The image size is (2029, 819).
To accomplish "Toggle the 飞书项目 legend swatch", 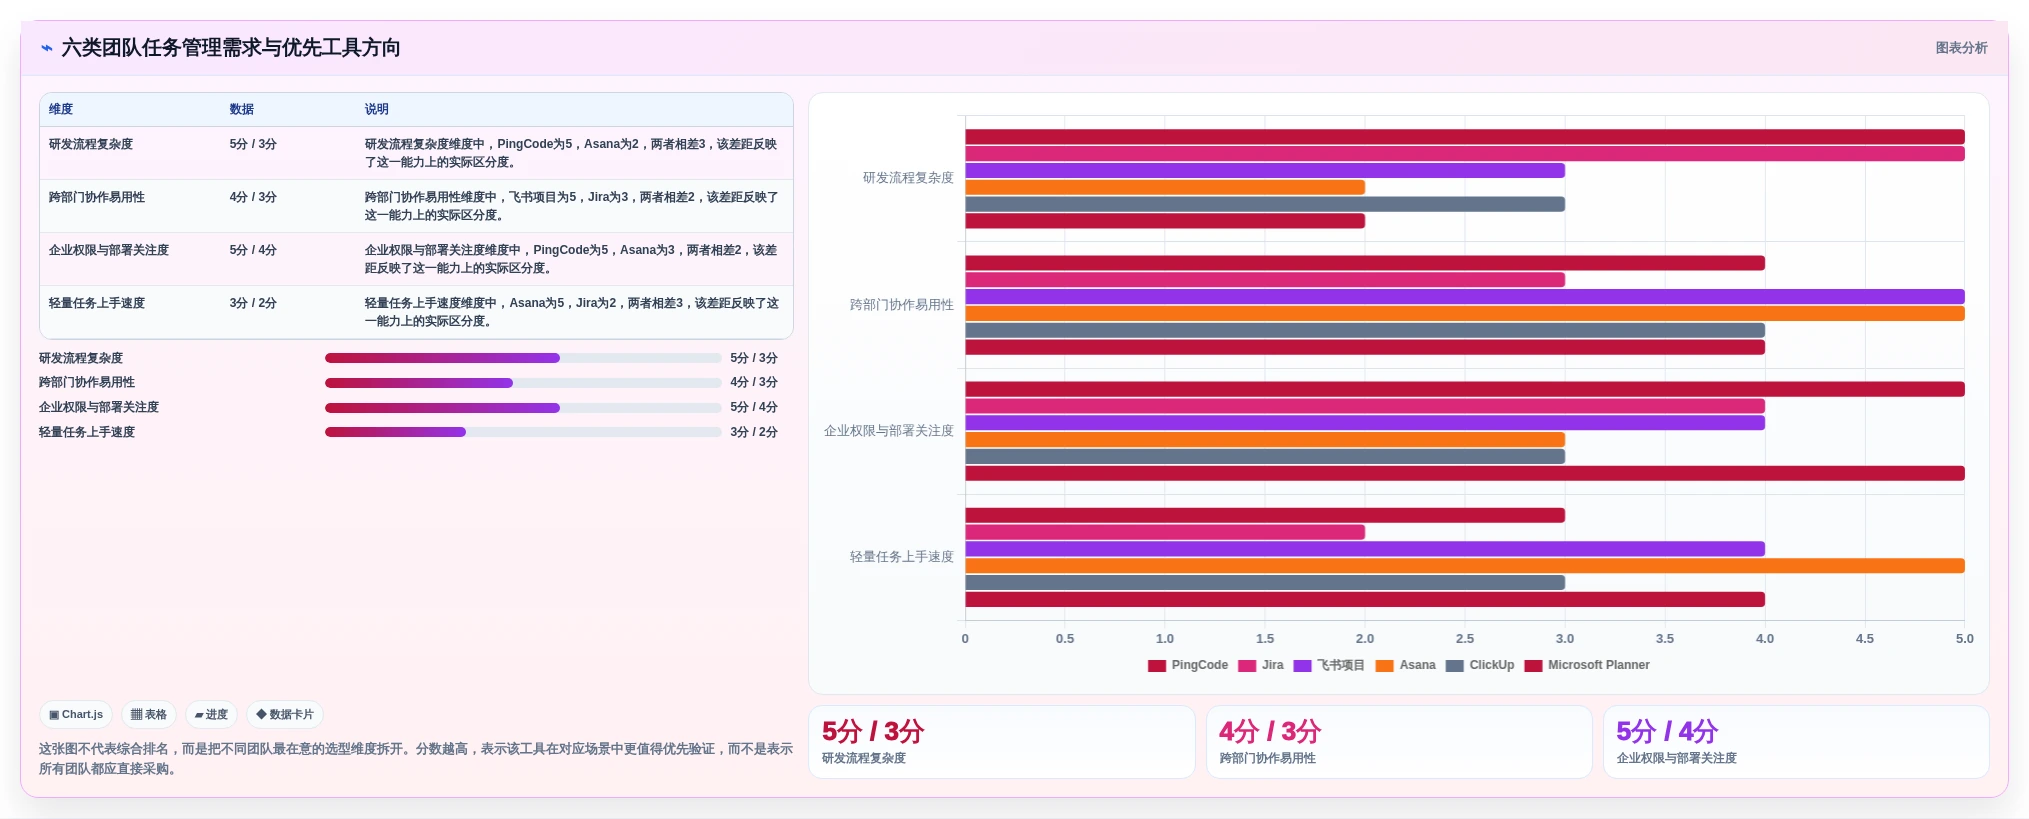I will [1302, 666].
